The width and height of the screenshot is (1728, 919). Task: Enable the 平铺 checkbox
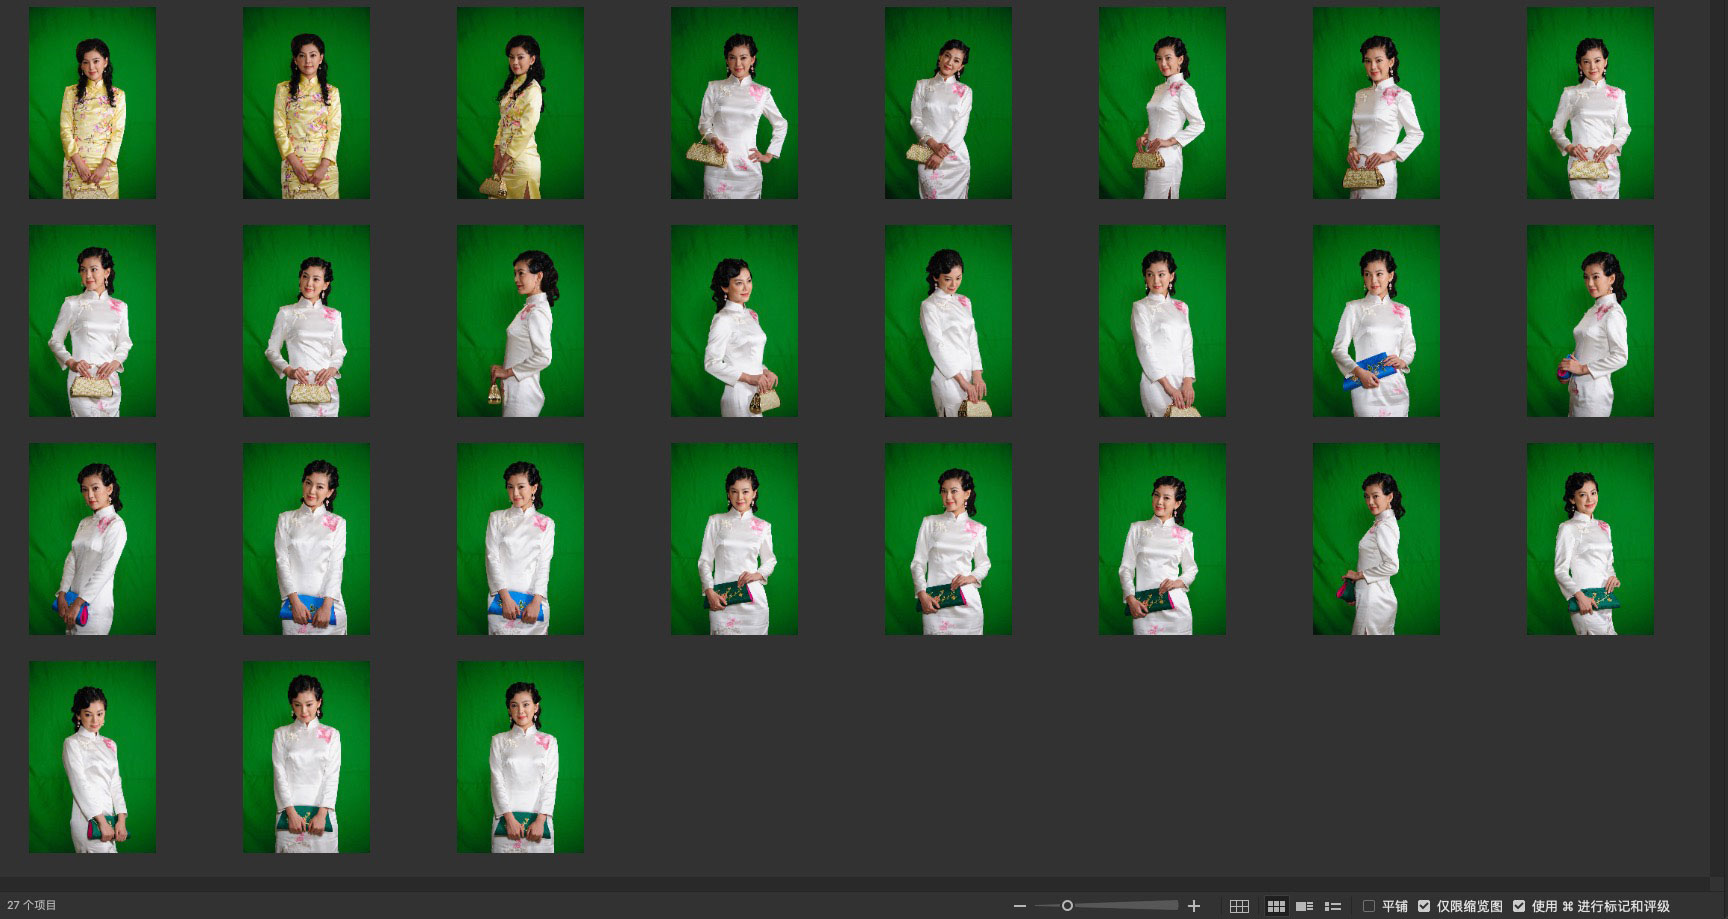point(1369,906)
